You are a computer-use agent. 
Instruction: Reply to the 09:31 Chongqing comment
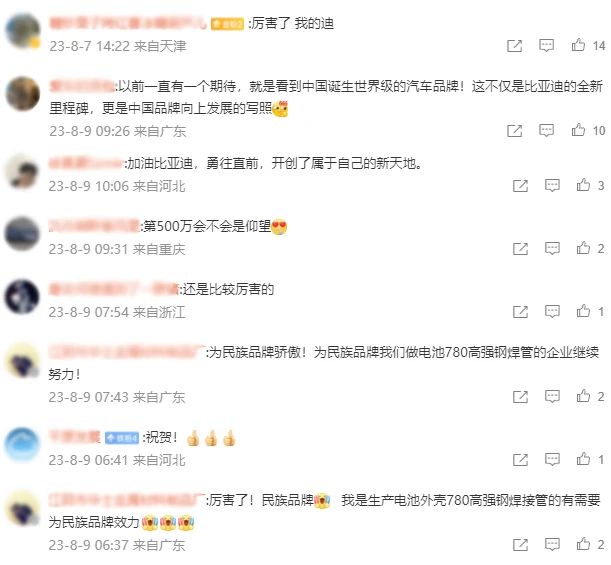coord(552,248)
